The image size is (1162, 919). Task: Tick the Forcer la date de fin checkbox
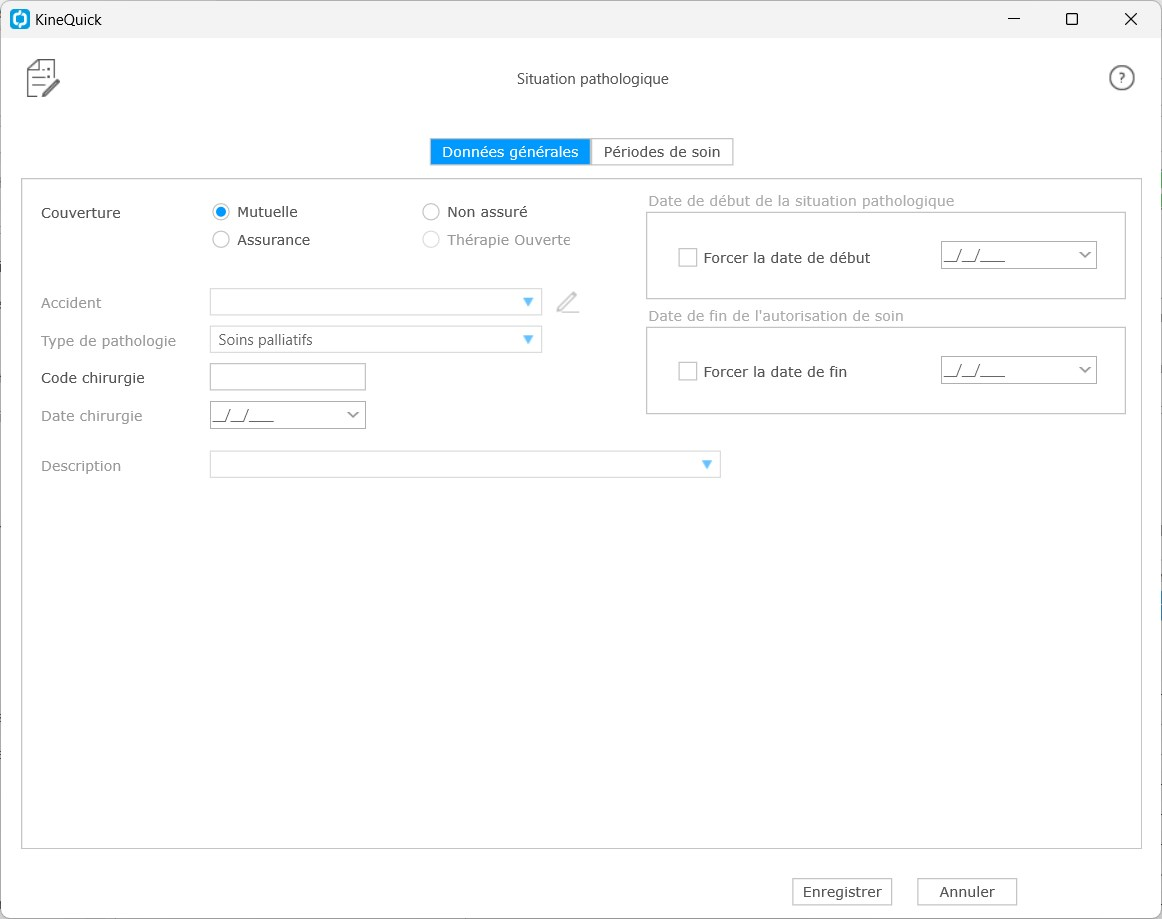pyautogui.click(x=688, y=372)
